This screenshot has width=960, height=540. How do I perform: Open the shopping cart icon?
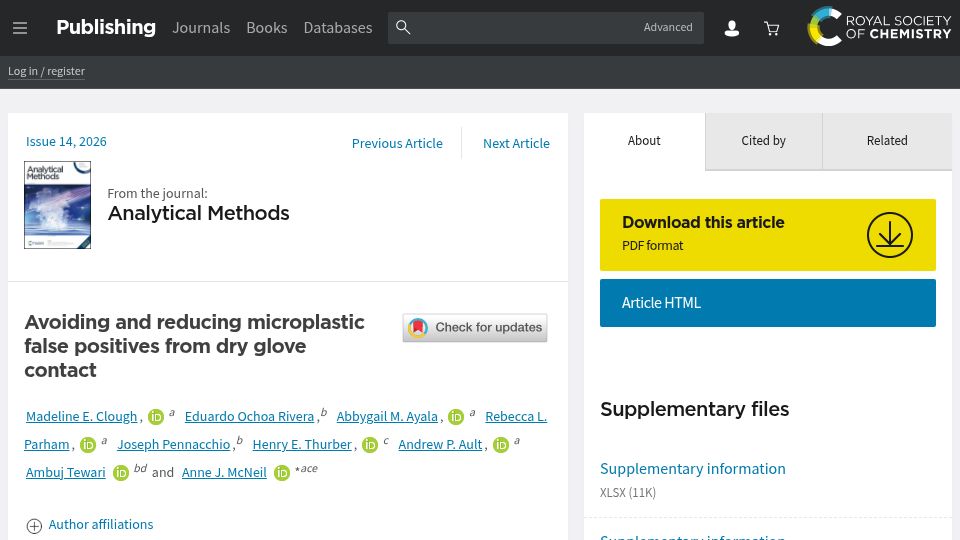771,28
